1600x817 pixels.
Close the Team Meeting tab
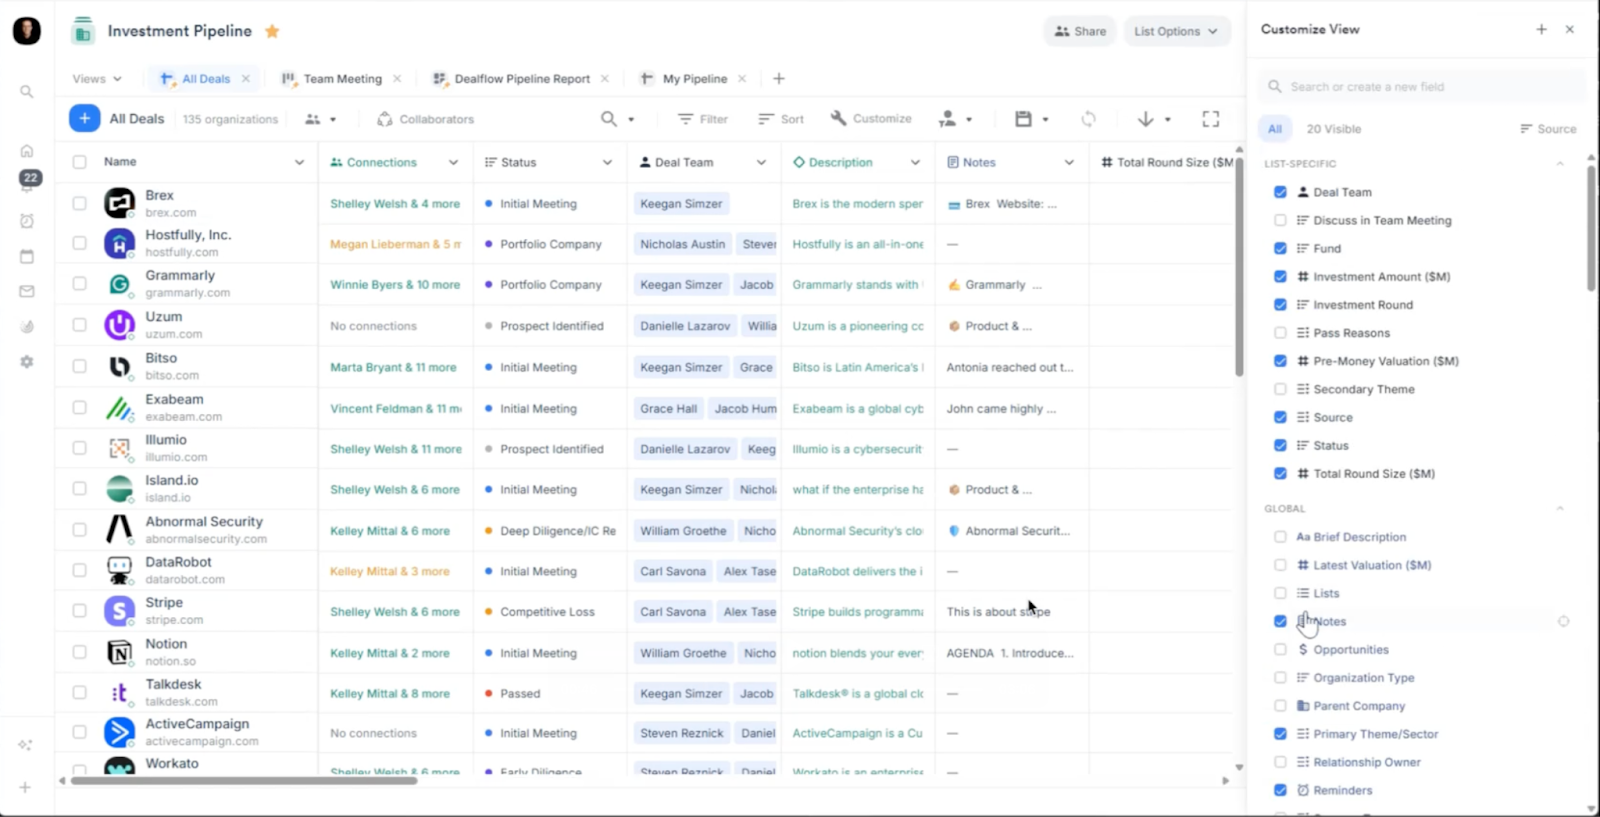[397, 78]
